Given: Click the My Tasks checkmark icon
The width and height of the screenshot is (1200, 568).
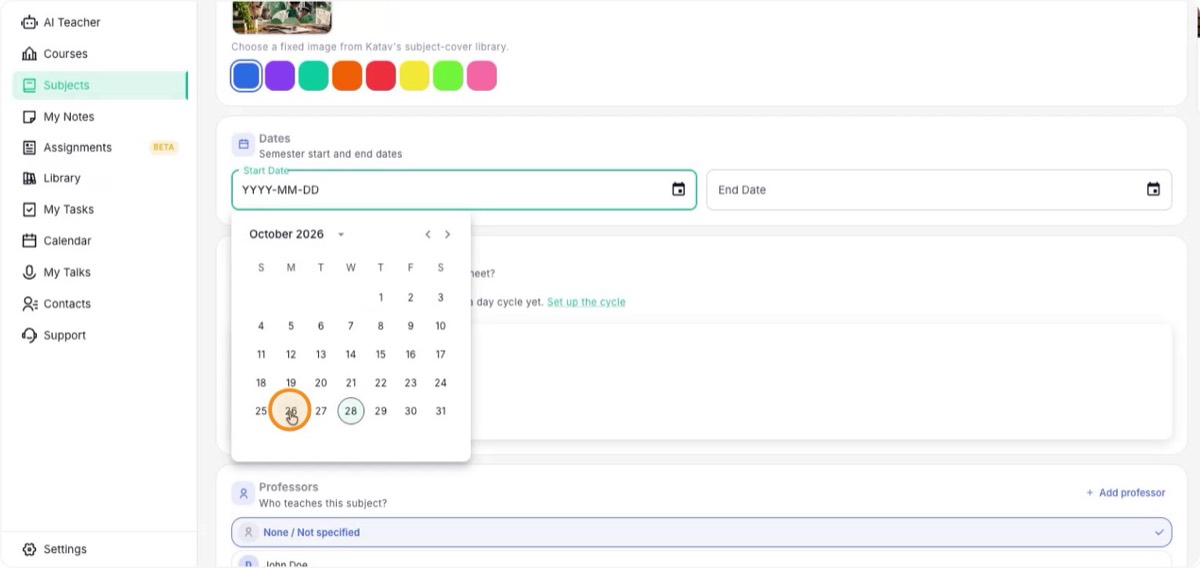Looking at the screenshot, I should tap(29, 210).
